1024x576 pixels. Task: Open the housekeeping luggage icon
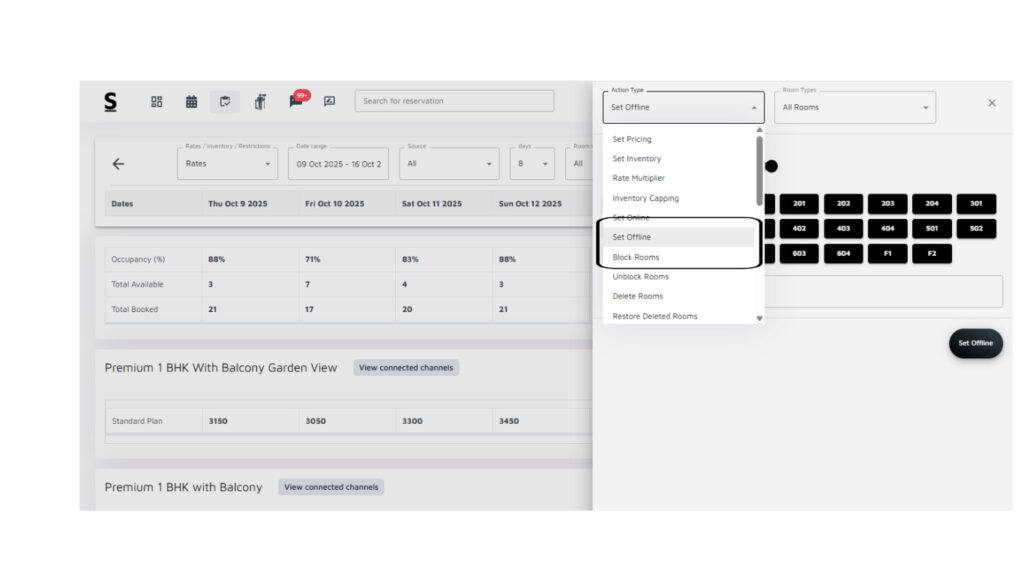click(x=260, y=101)
